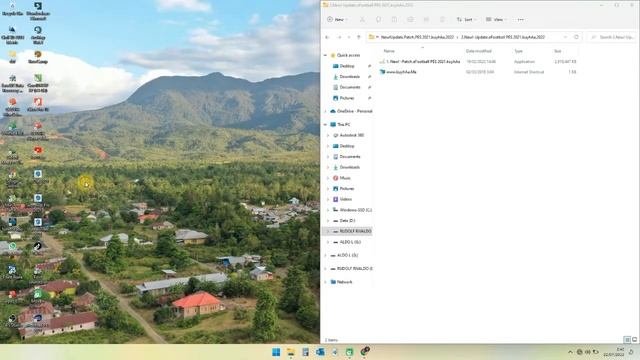640x360 pixels.
Task: Expand the Autodesk 360 node
Action: tap(328, 135)
